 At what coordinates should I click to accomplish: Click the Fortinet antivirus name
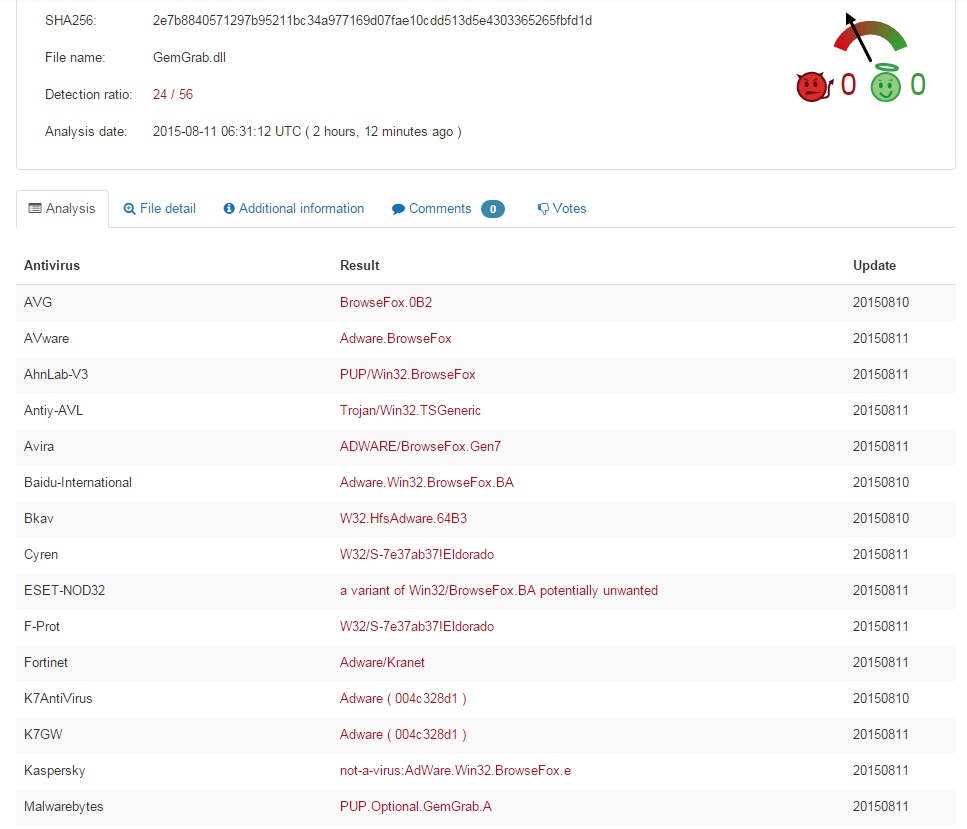click(x=46, y=662)
